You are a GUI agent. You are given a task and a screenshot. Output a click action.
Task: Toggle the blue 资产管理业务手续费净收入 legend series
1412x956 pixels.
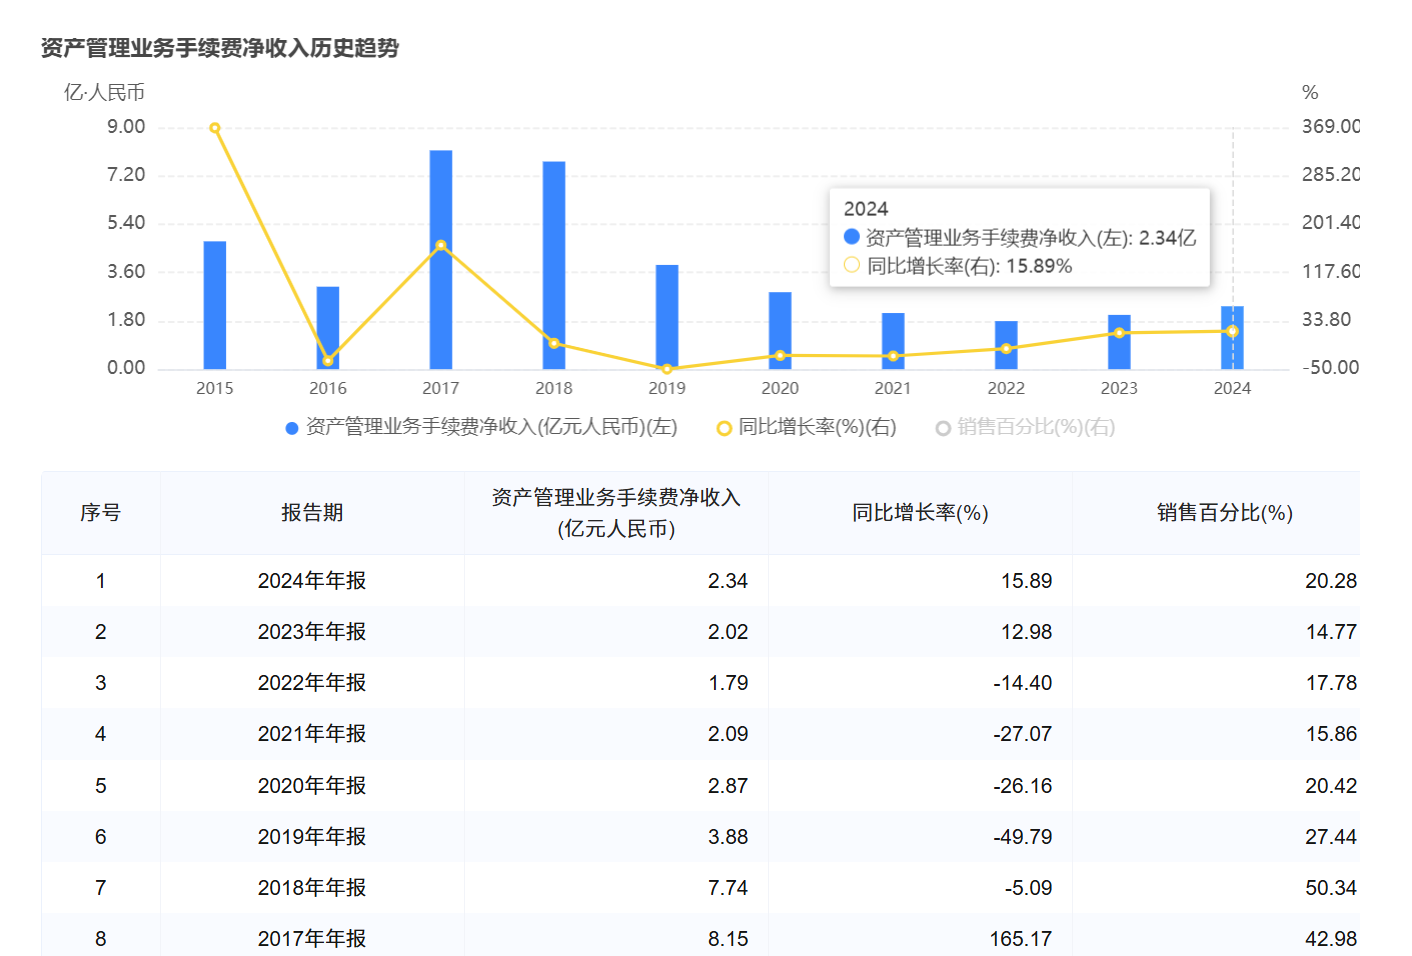click(x=481, y=428)
